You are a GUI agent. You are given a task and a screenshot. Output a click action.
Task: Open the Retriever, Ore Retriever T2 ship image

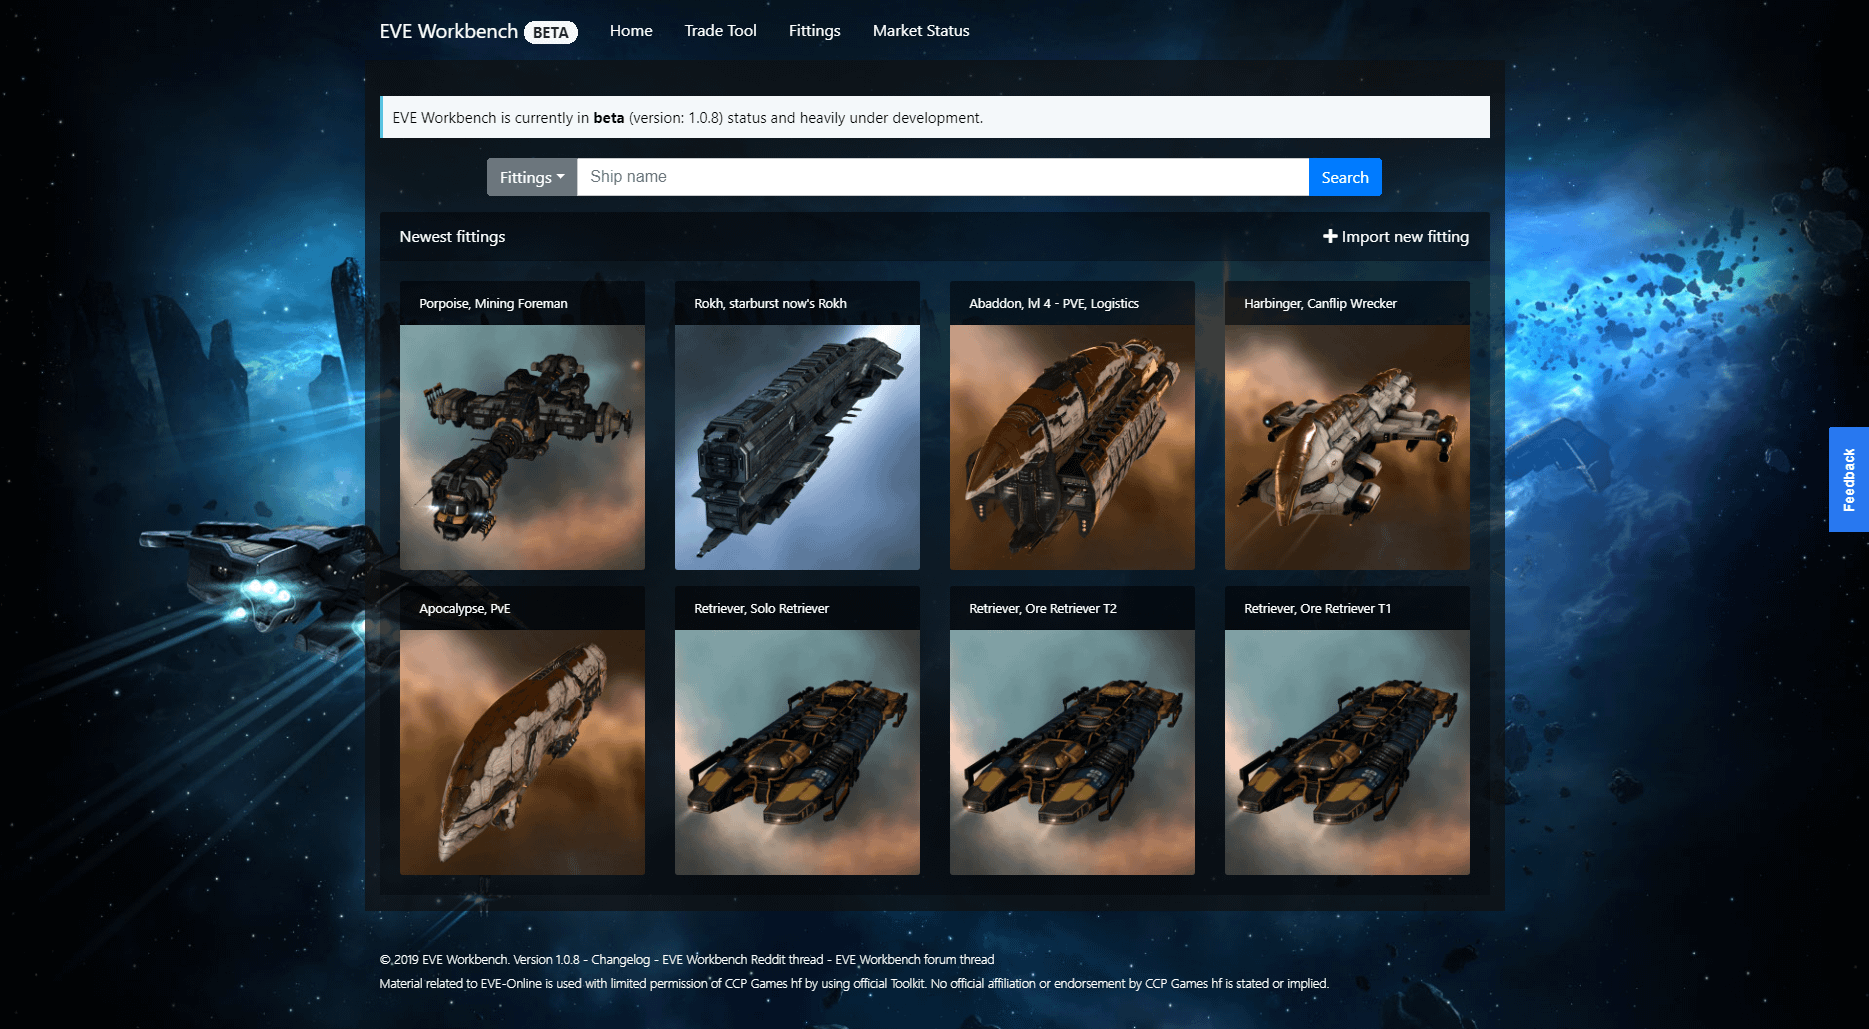(1072, 752)
